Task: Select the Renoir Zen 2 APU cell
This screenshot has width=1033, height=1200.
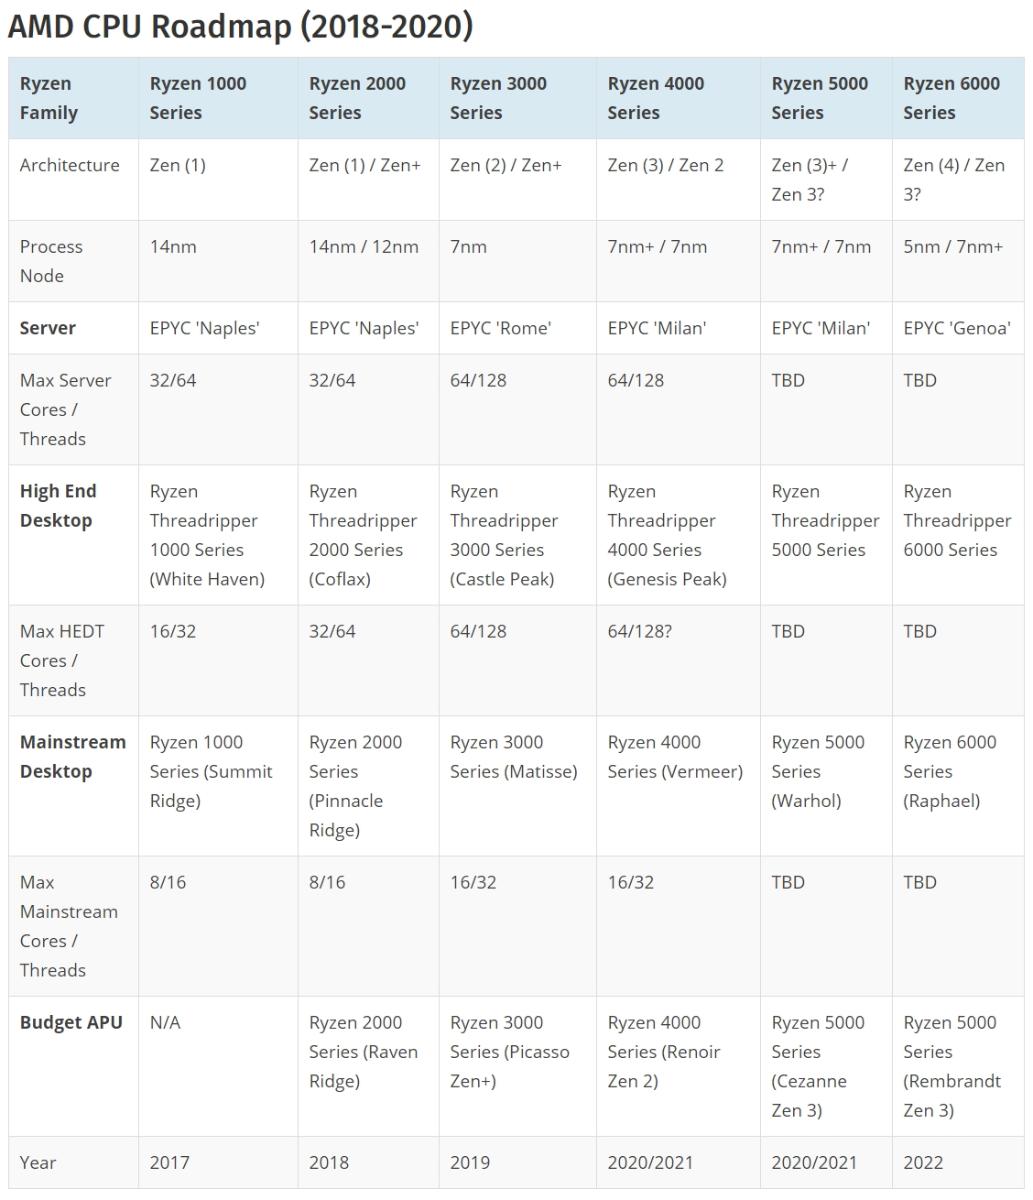Action: point(664,1052)
